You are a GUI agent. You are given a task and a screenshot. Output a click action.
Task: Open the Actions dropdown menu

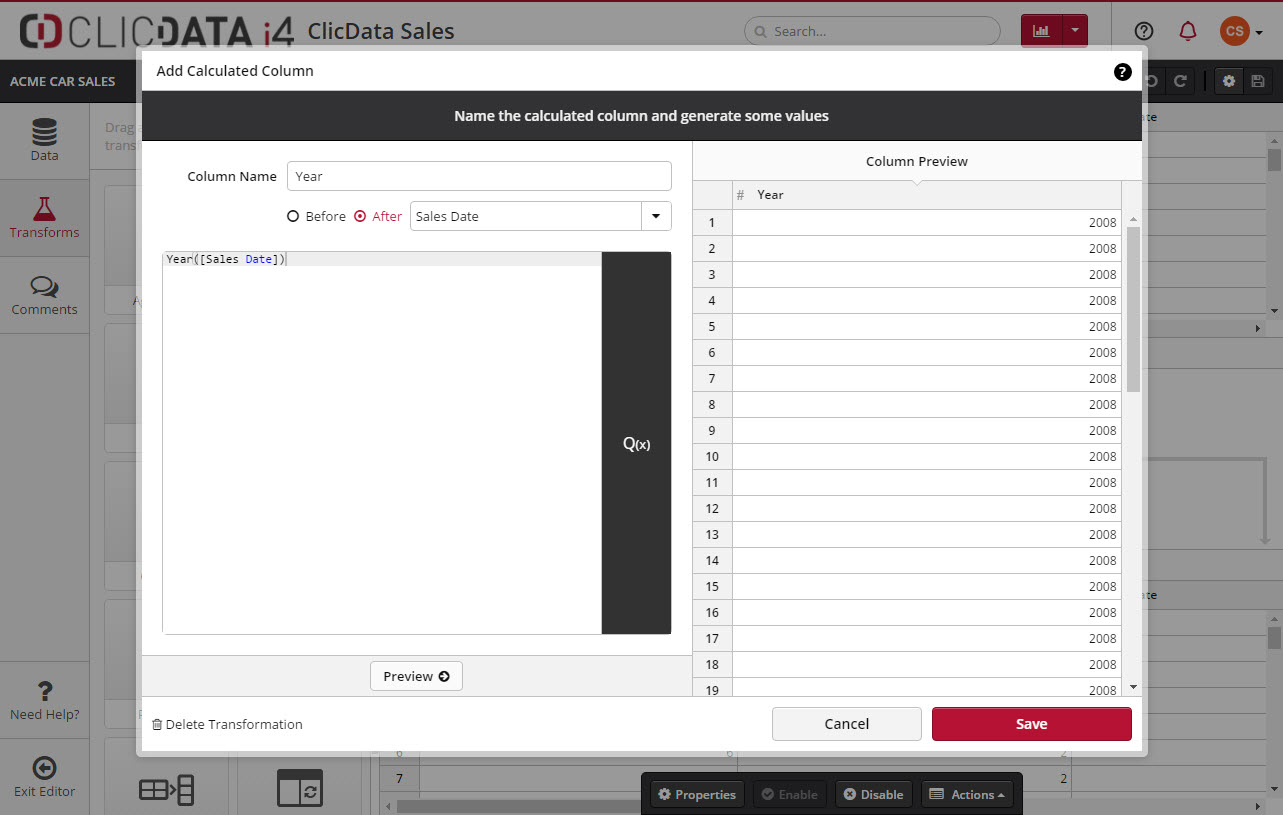tap(967, 794)
